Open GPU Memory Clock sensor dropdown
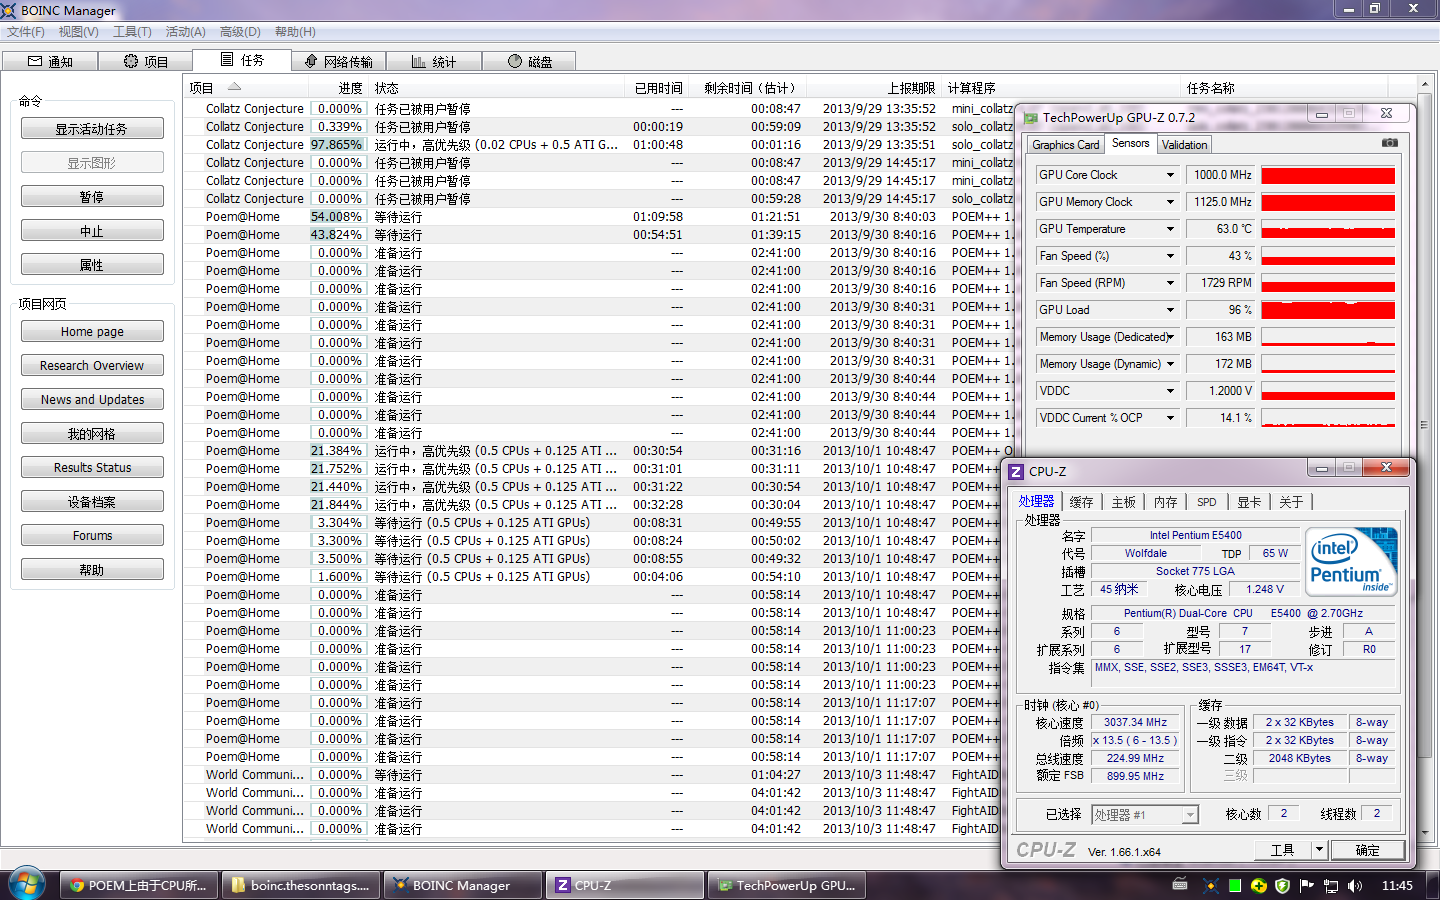1440x900 pixels. (1169, 202)
